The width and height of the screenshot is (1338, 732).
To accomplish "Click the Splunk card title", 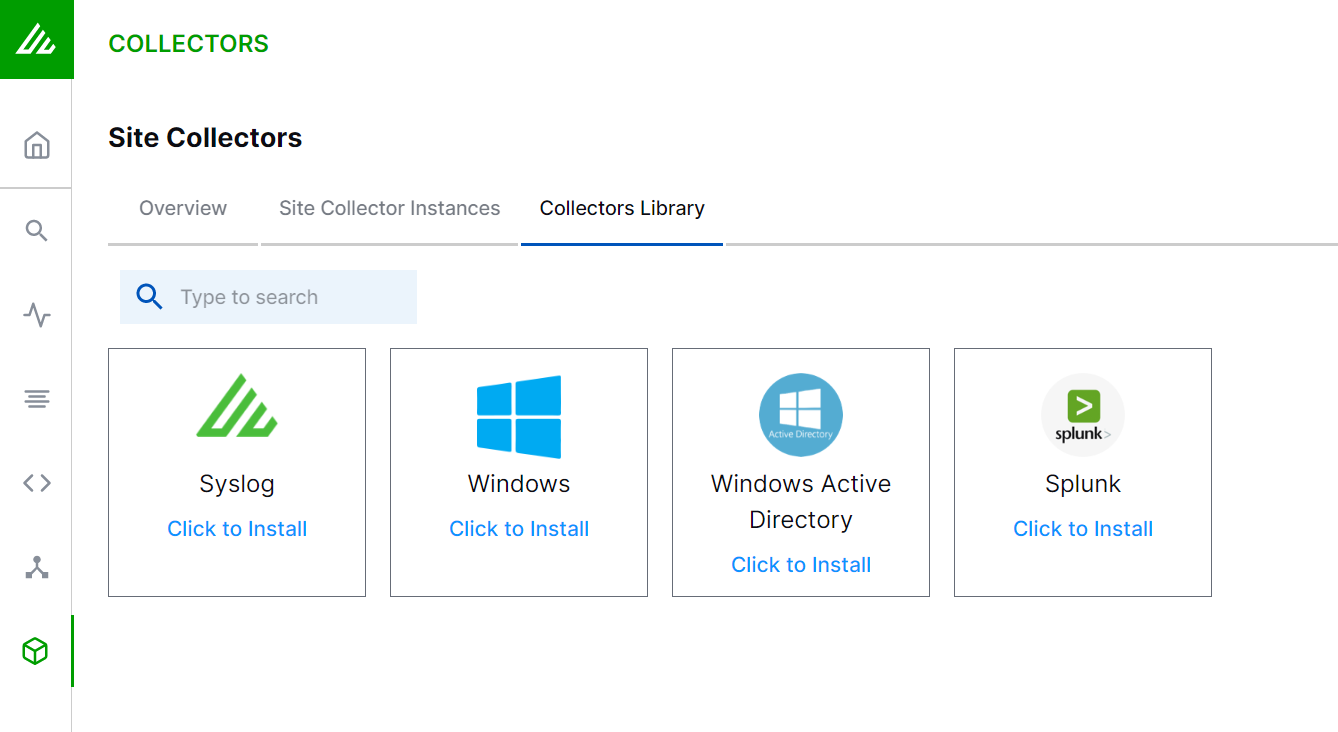I will pyautogui.click(x=1083, y=484).
